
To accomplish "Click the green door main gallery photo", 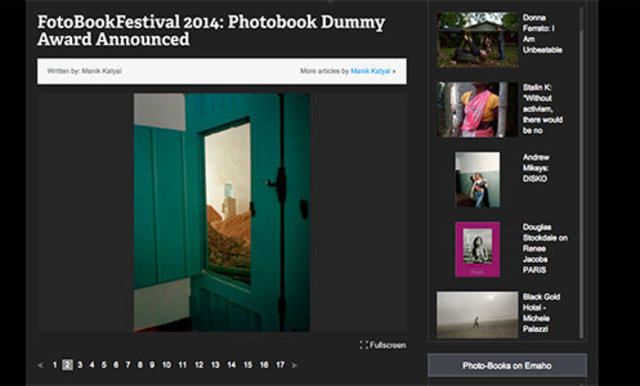I will coord(222,212).
